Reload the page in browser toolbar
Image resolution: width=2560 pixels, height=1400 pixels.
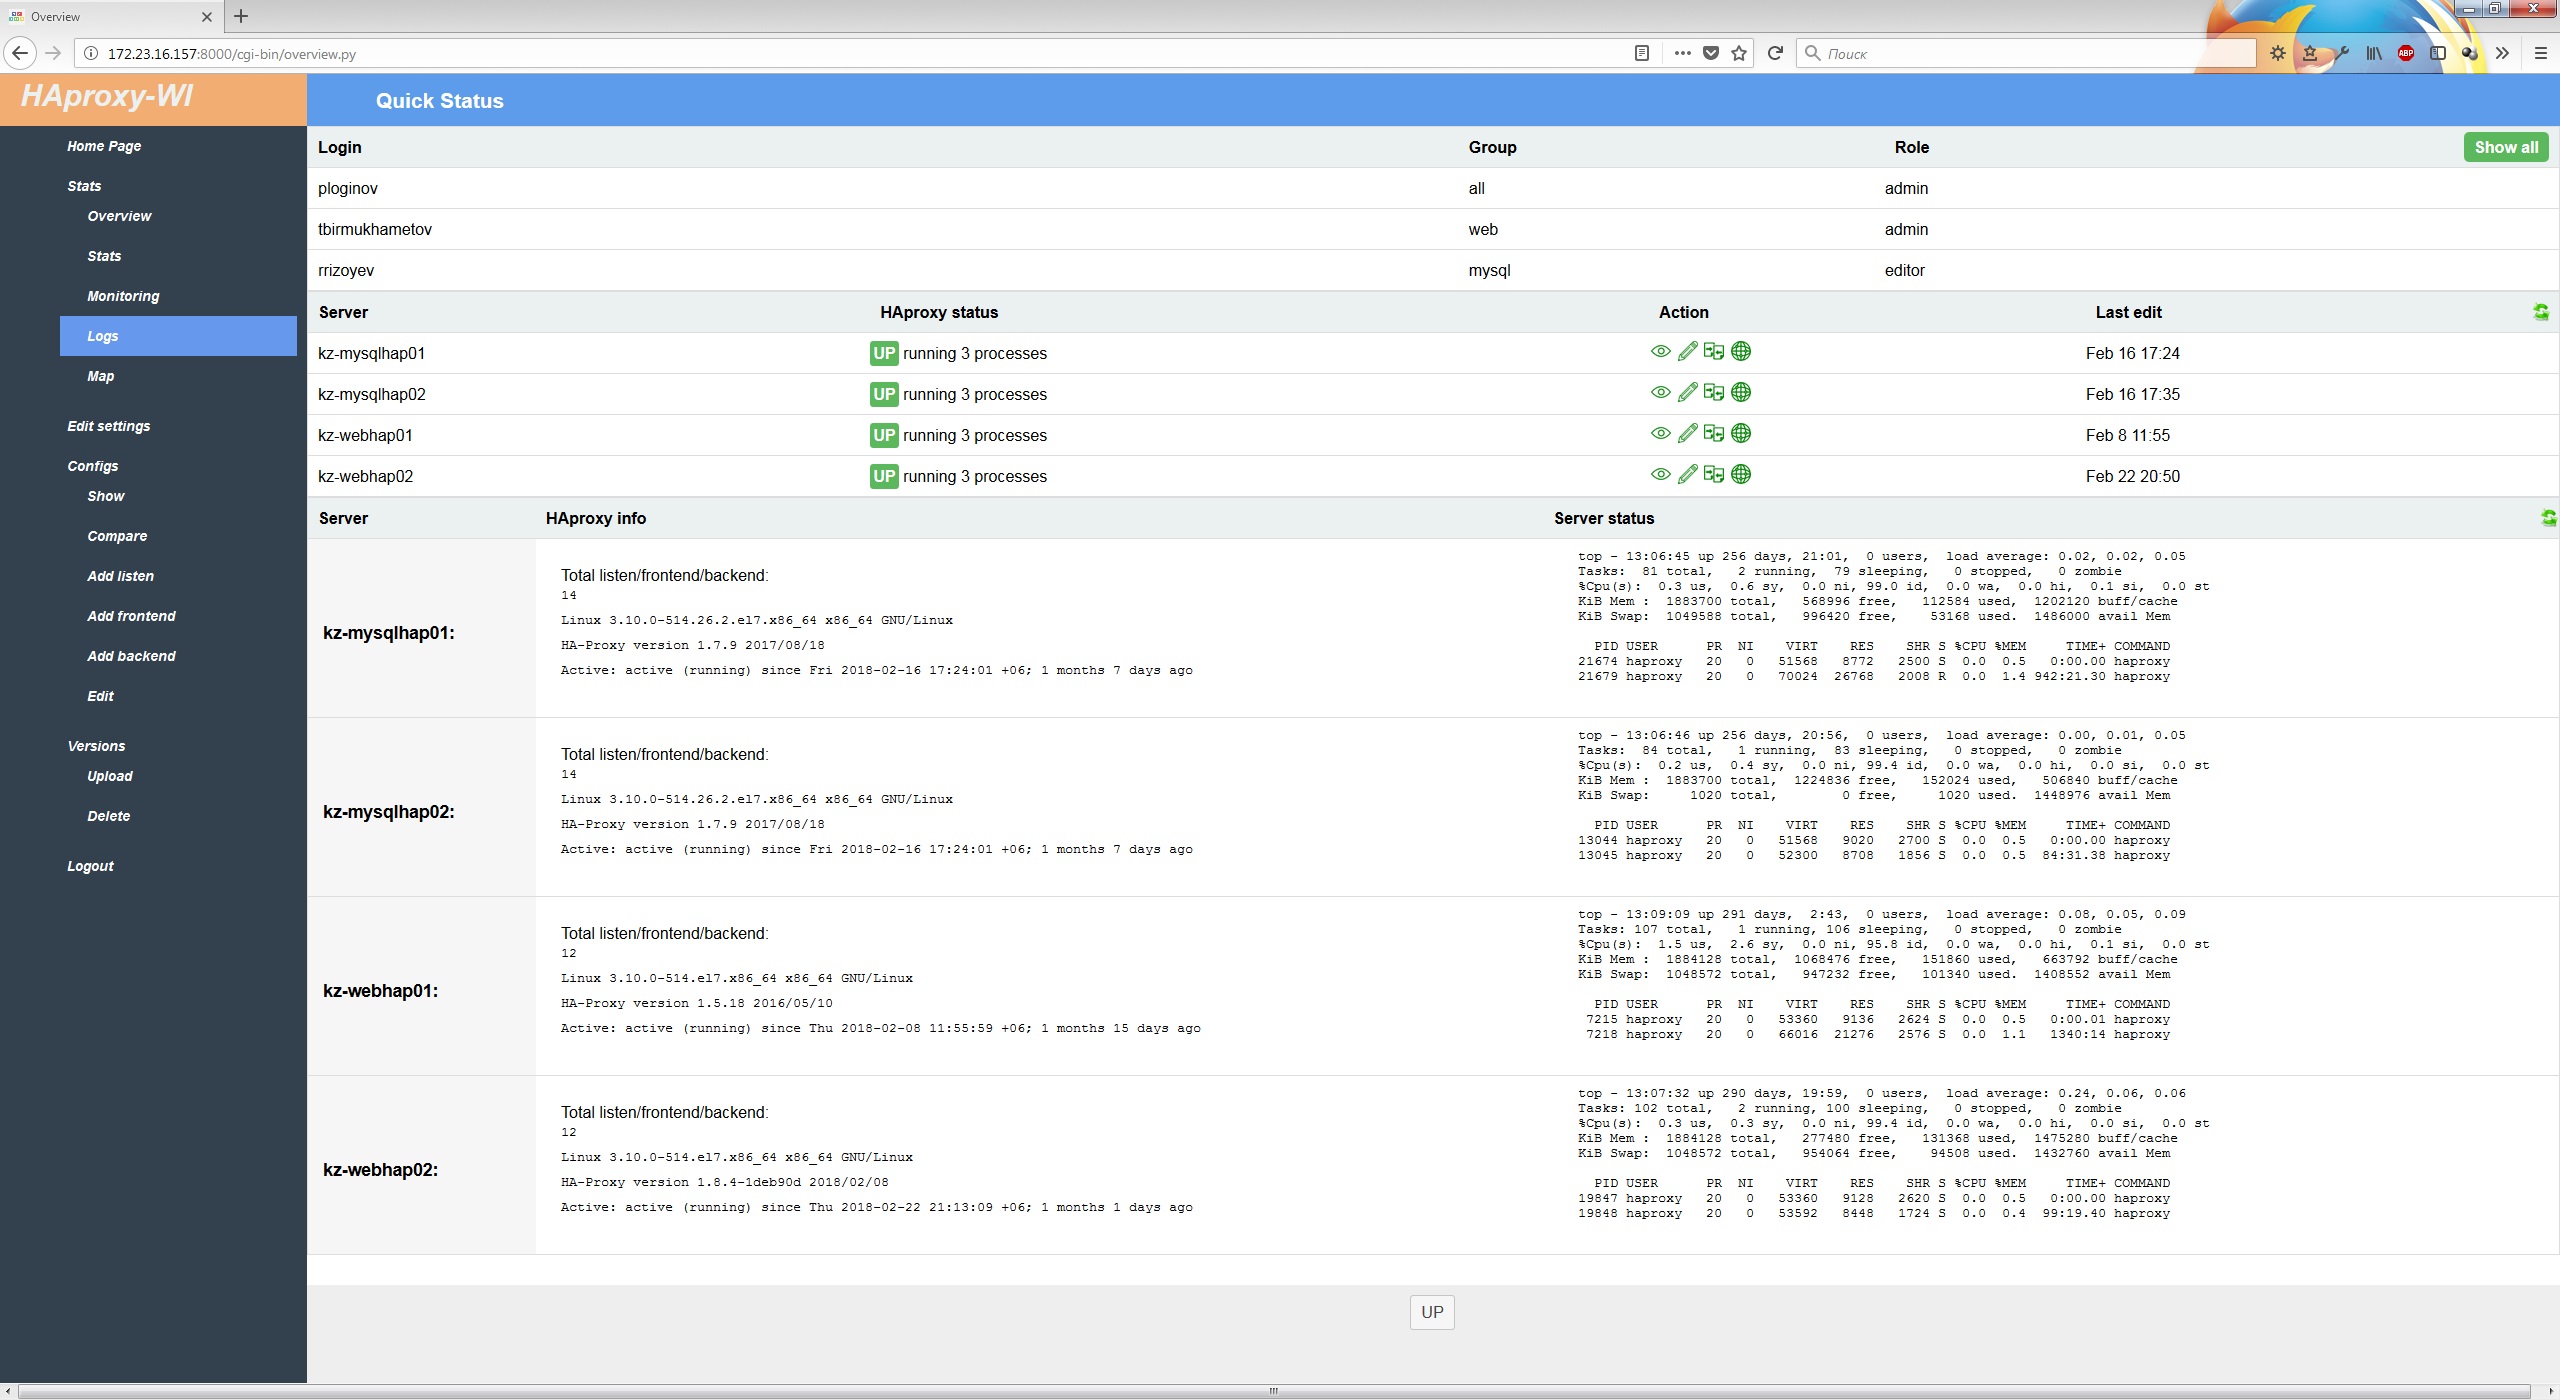pos(1775,53)
